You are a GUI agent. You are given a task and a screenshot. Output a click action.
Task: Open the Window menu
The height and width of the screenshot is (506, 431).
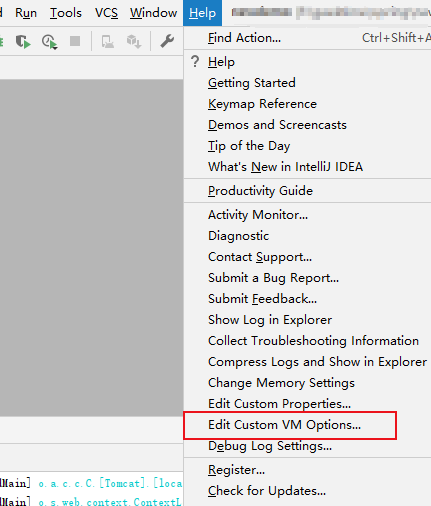point(153,13)
